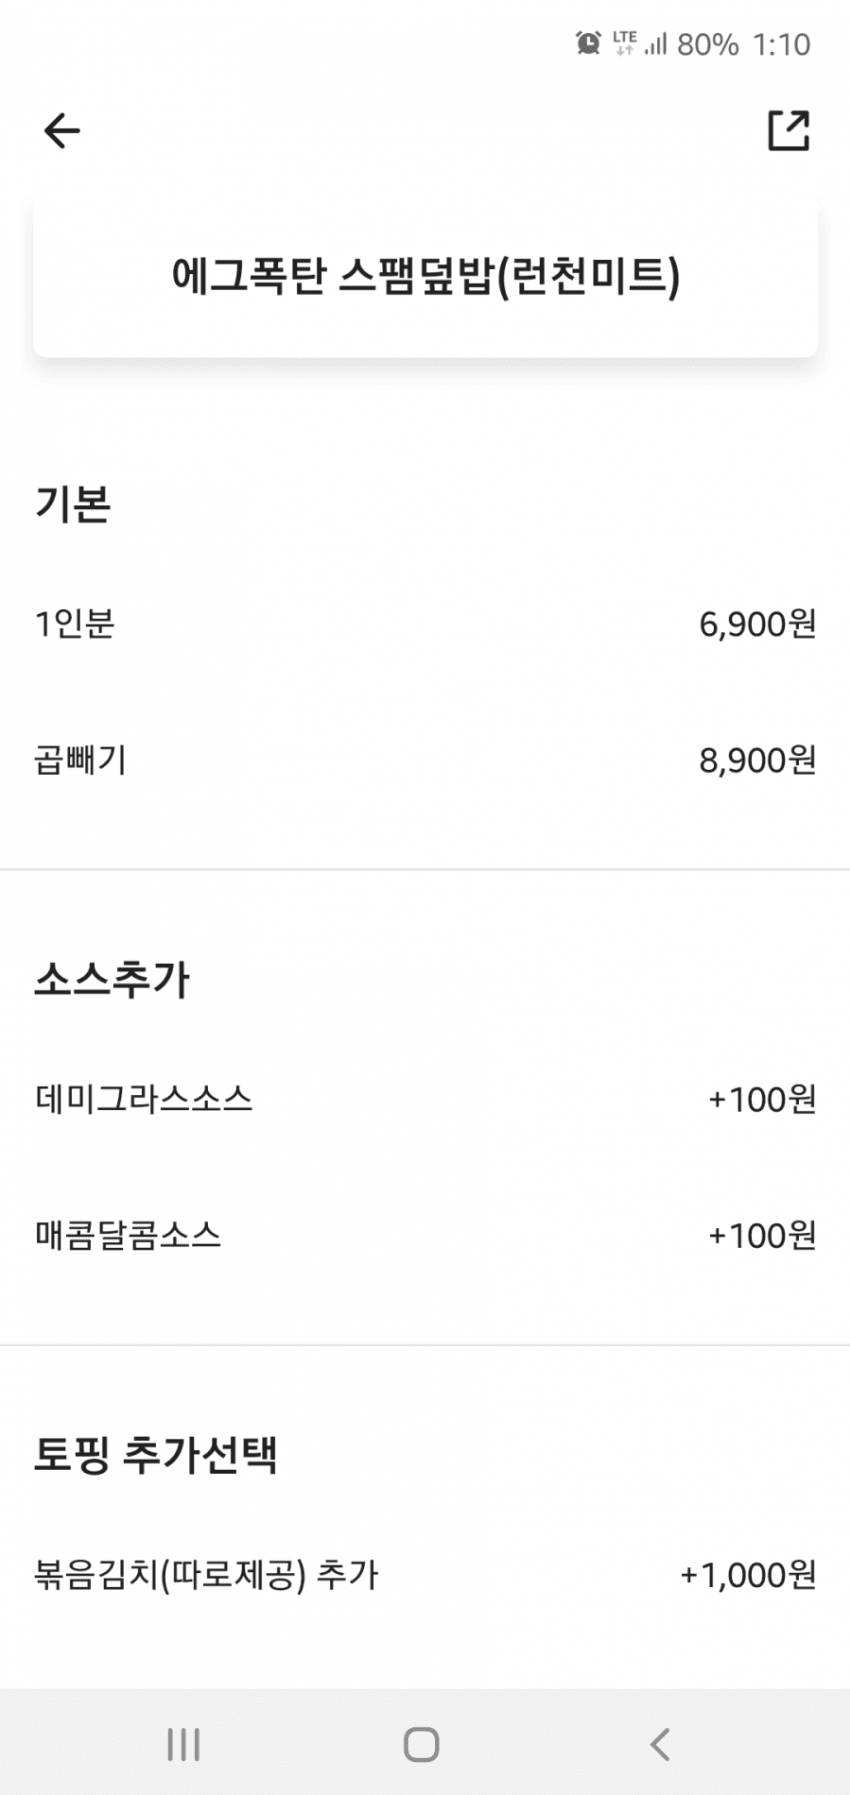
Task: Tap the 토핑 추가선택 section header
Action: 156,1455
